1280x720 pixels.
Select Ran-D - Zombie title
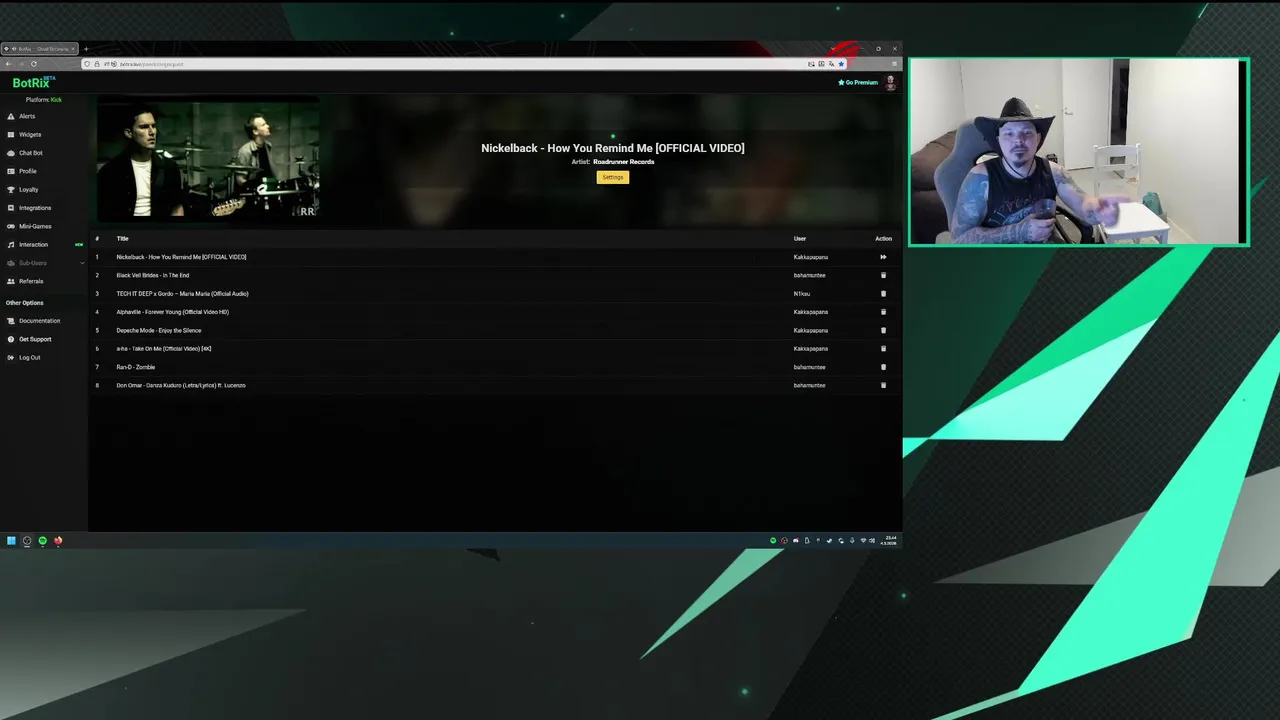(x=135, y=367)
